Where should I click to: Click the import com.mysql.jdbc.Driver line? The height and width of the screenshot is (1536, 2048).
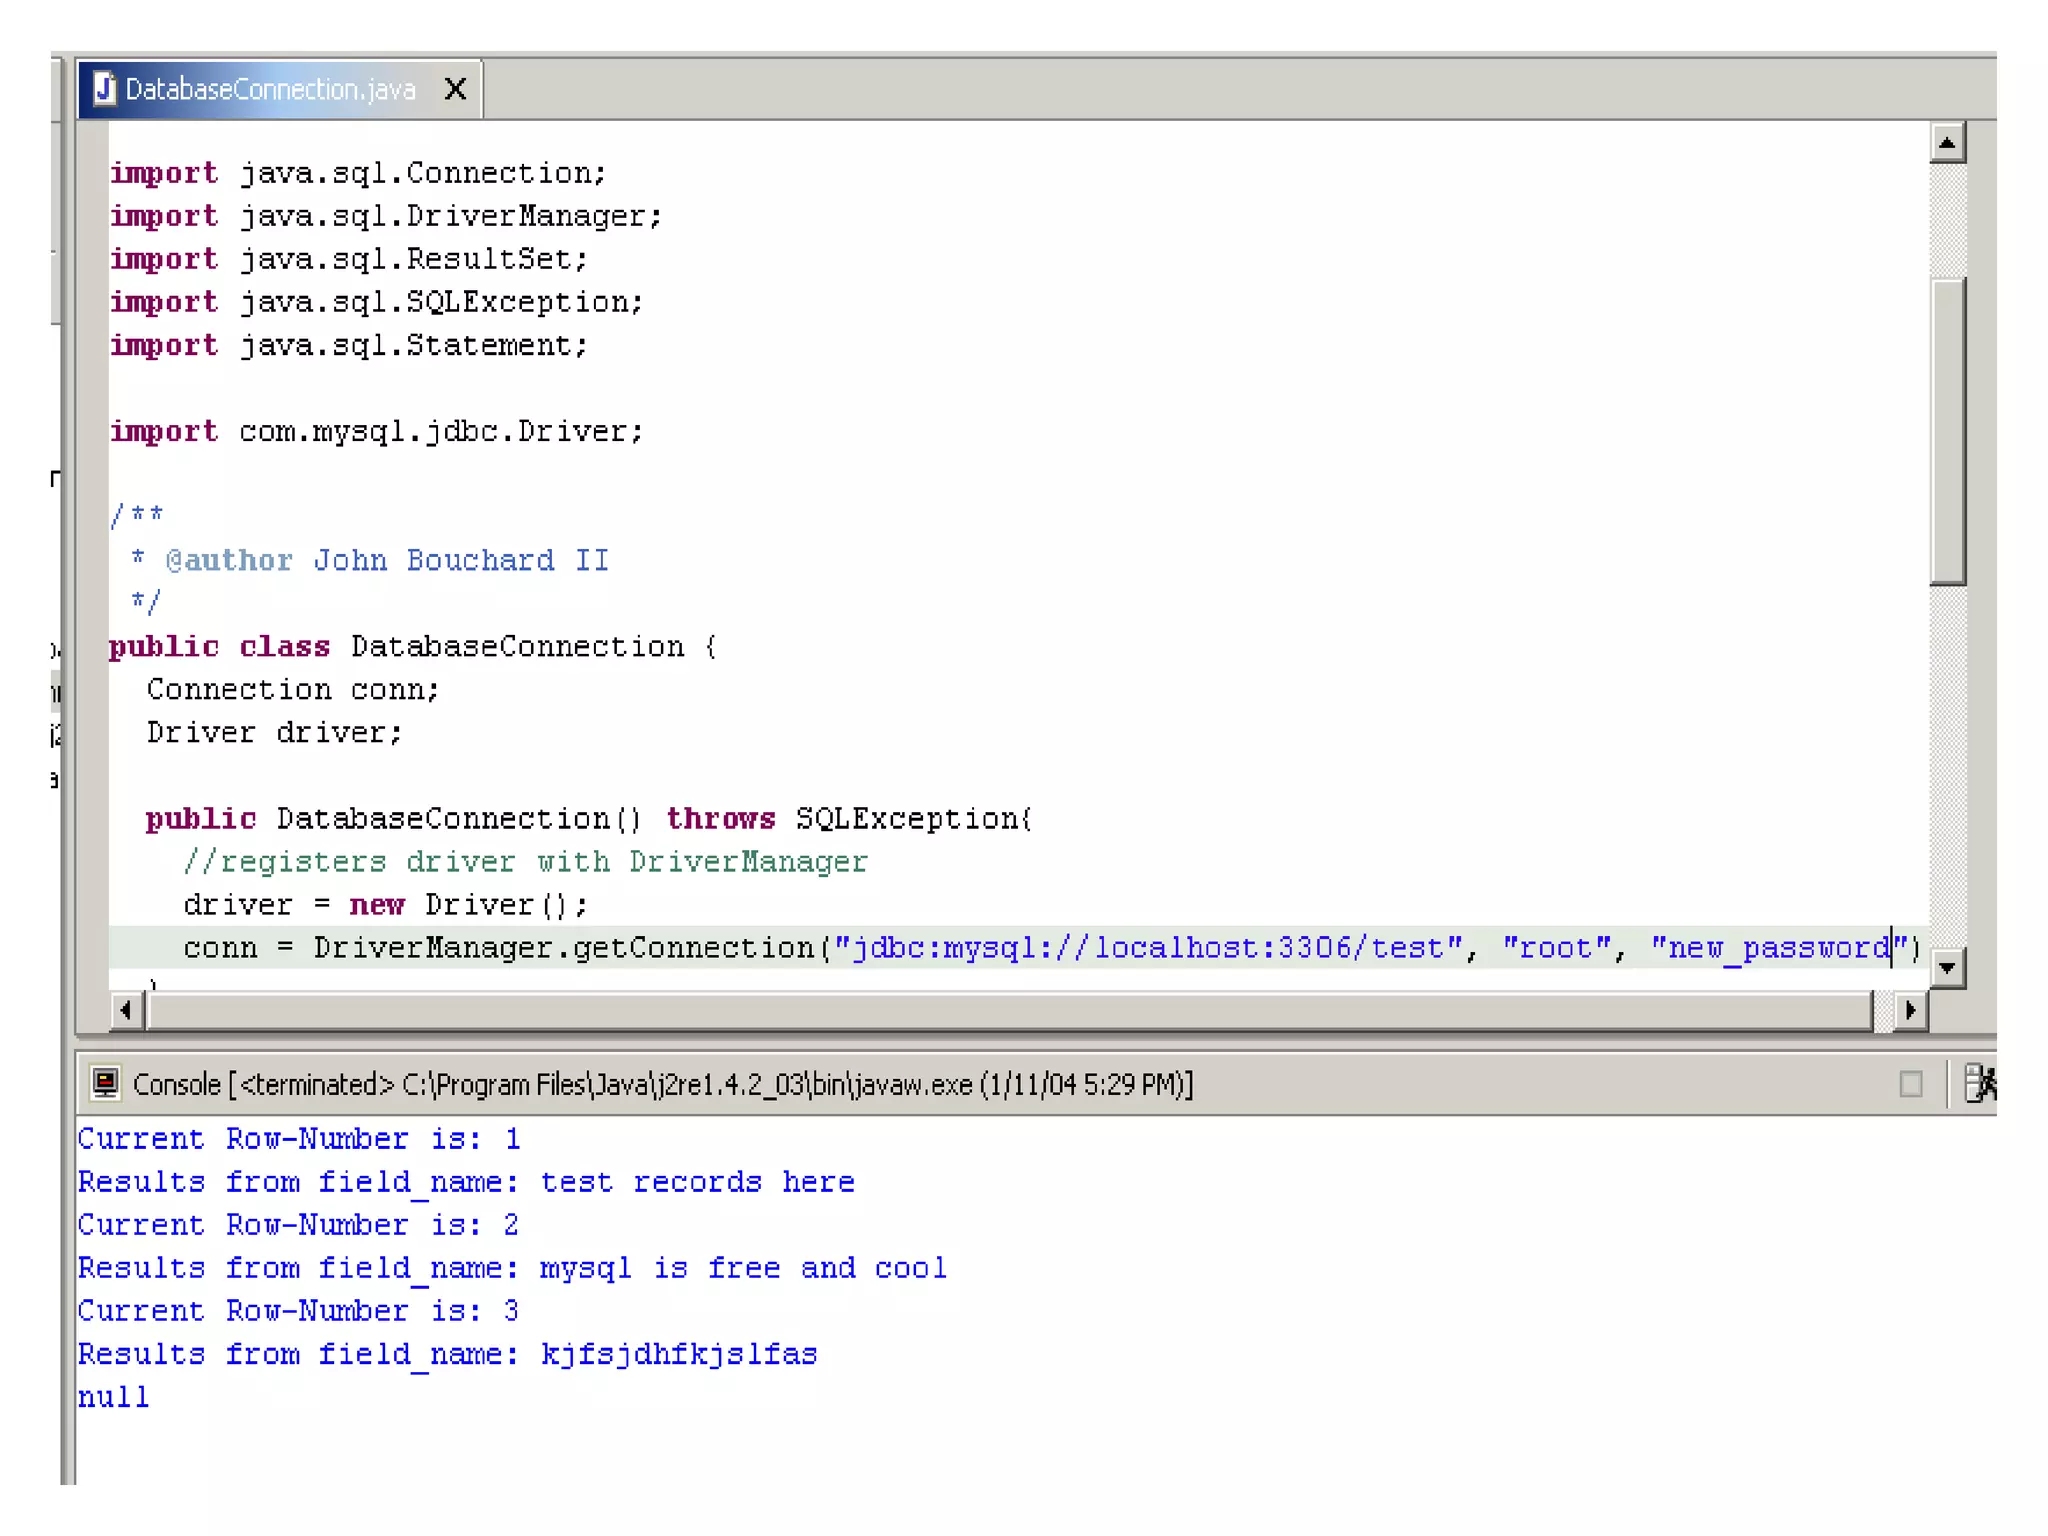376,431
